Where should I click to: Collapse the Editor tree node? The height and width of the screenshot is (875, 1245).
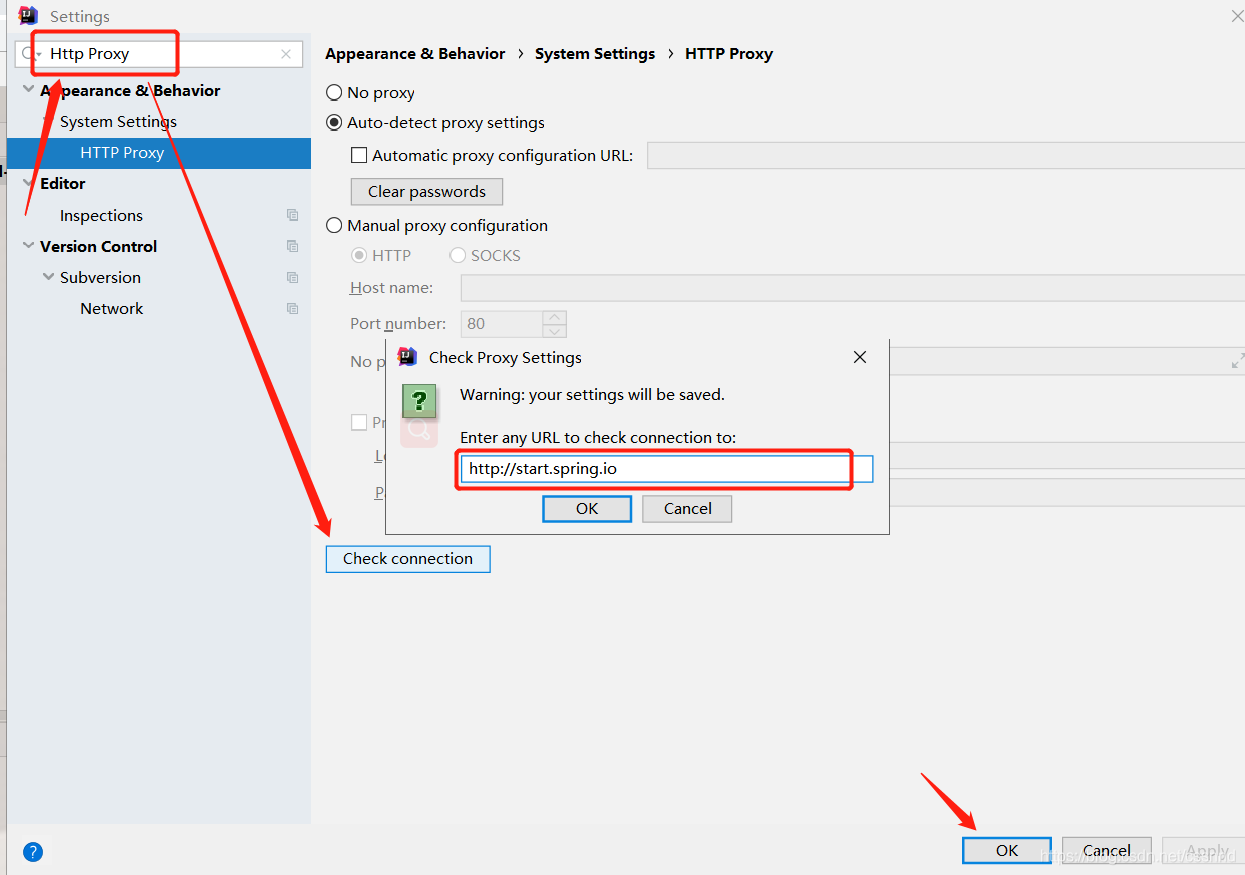28,183
